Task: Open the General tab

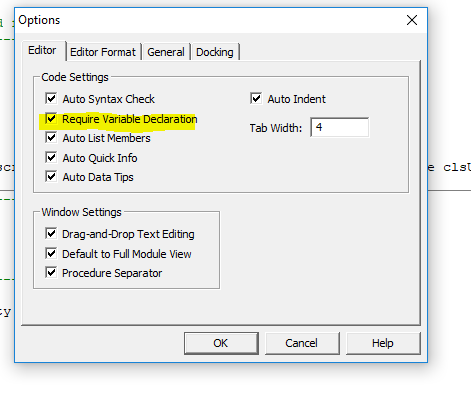Action: pos(166,52)
